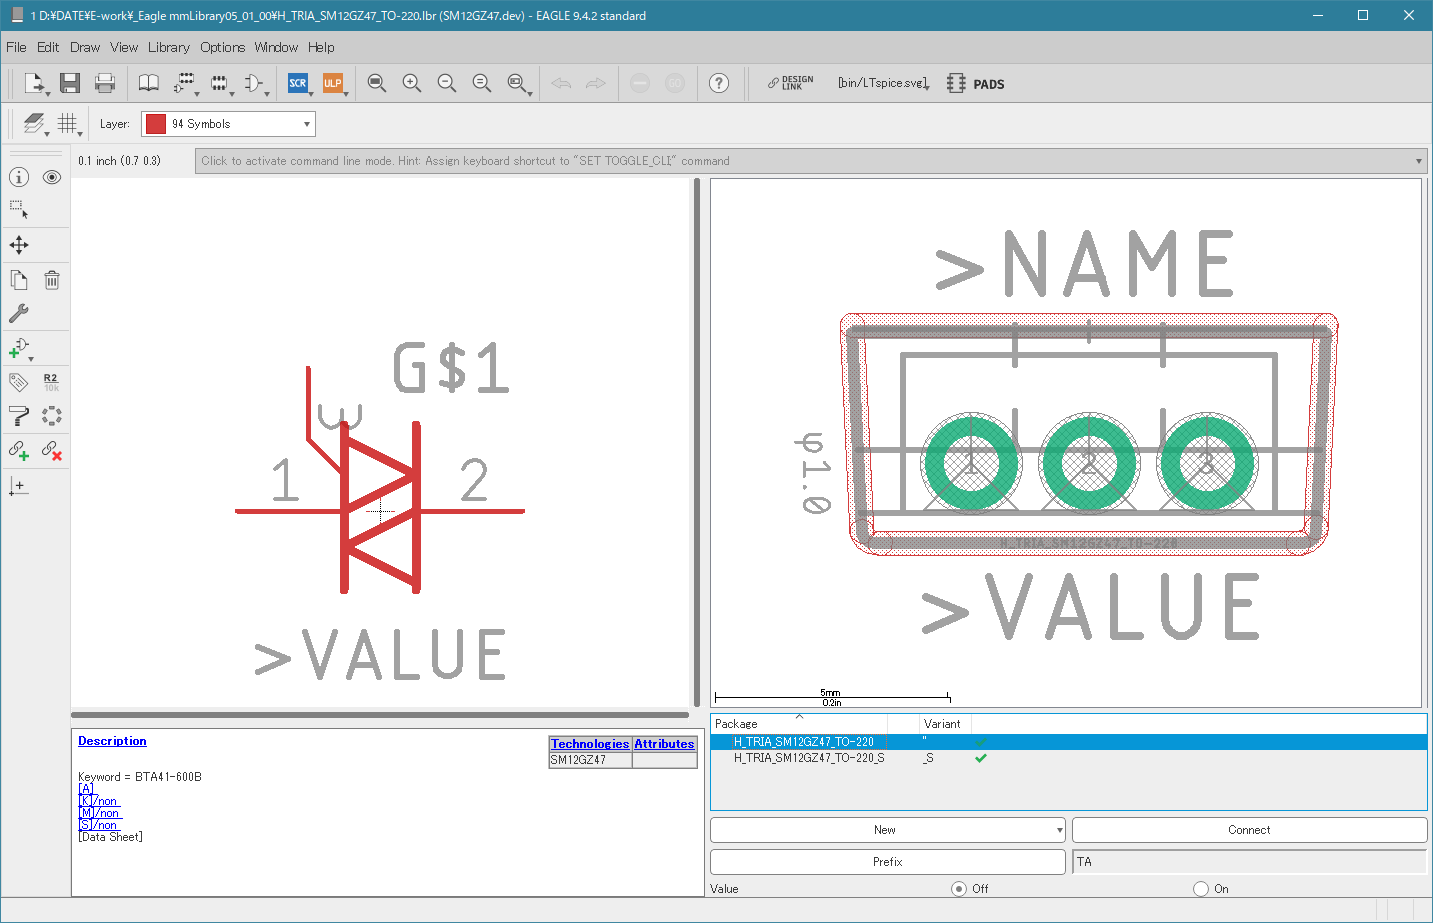Open the New package variant dropdown

pyautogui.click(x=1059, y=830)
